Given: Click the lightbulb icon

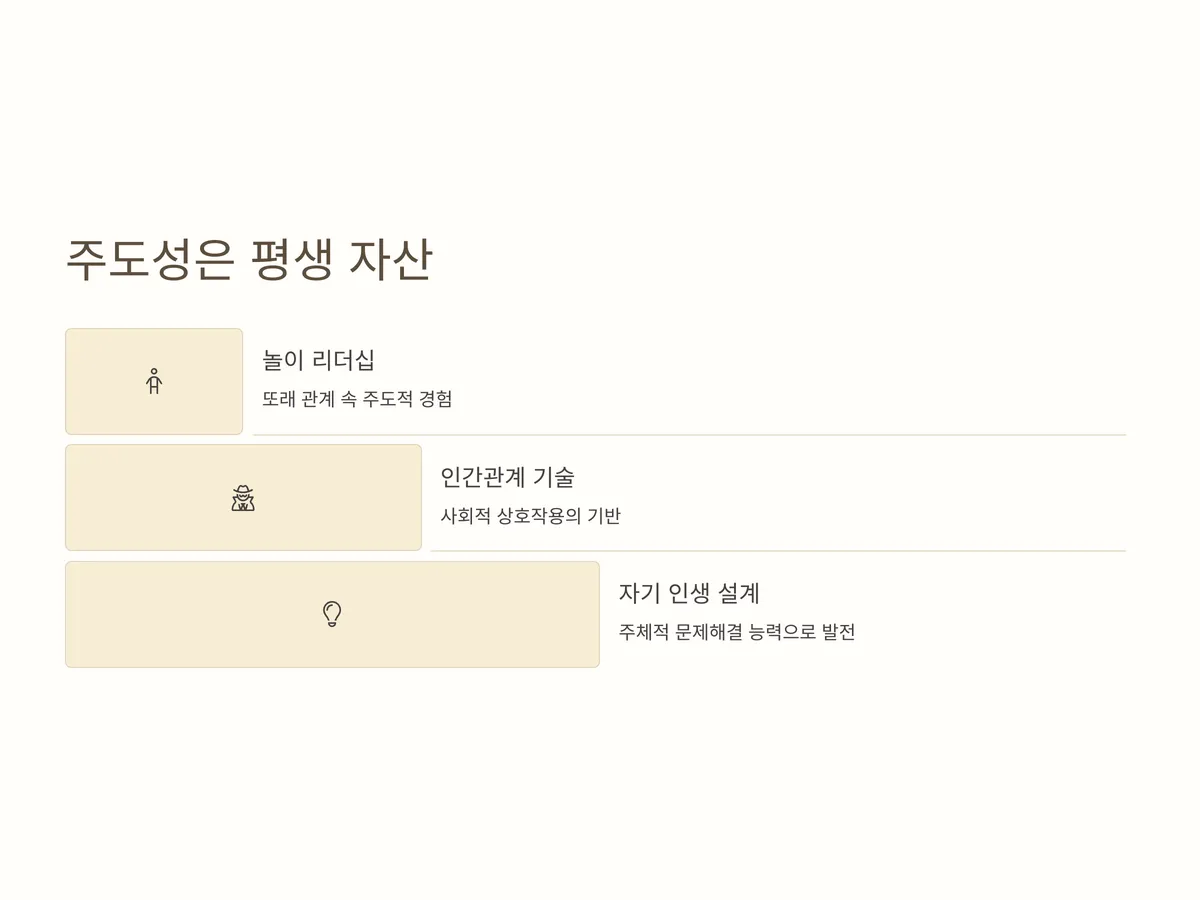Looking at the screenshot, I should 332,614.
